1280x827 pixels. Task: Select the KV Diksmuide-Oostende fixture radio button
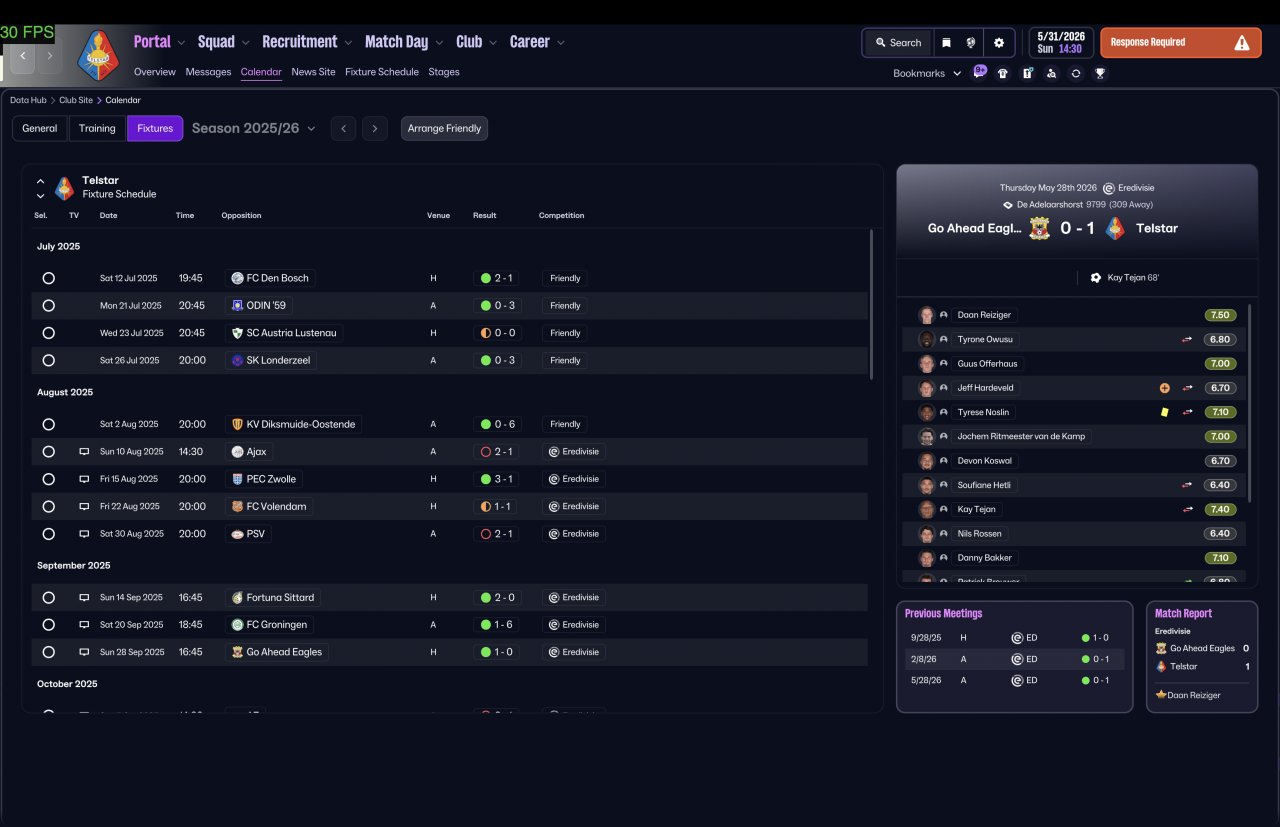[48, 424]
